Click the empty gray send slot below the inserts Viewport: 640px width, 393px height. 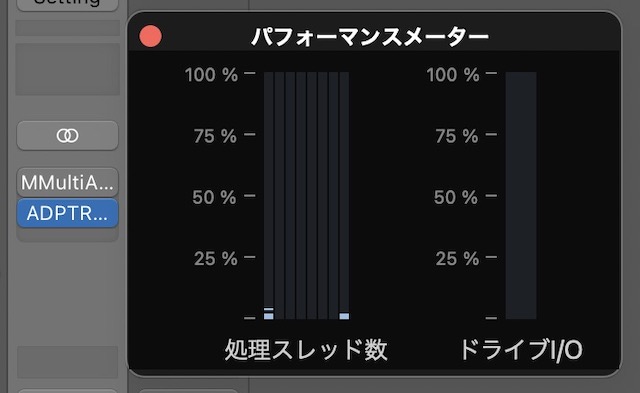tap(67, 362)
